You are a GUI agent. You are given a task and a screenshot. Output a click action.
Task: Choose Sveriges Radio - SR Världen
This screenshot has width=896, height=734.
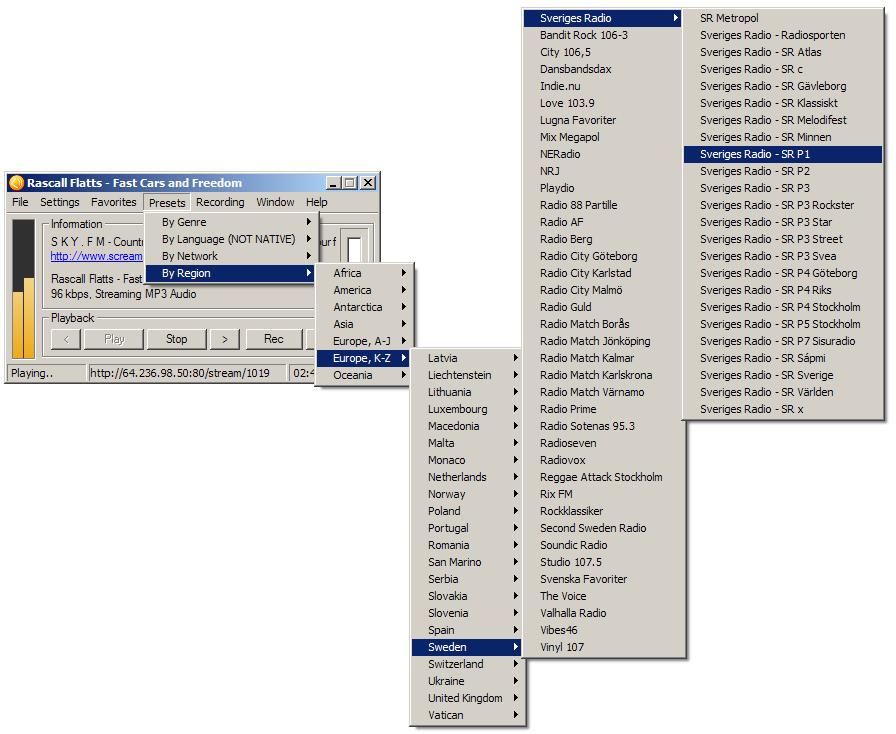[x=783, y=393]
